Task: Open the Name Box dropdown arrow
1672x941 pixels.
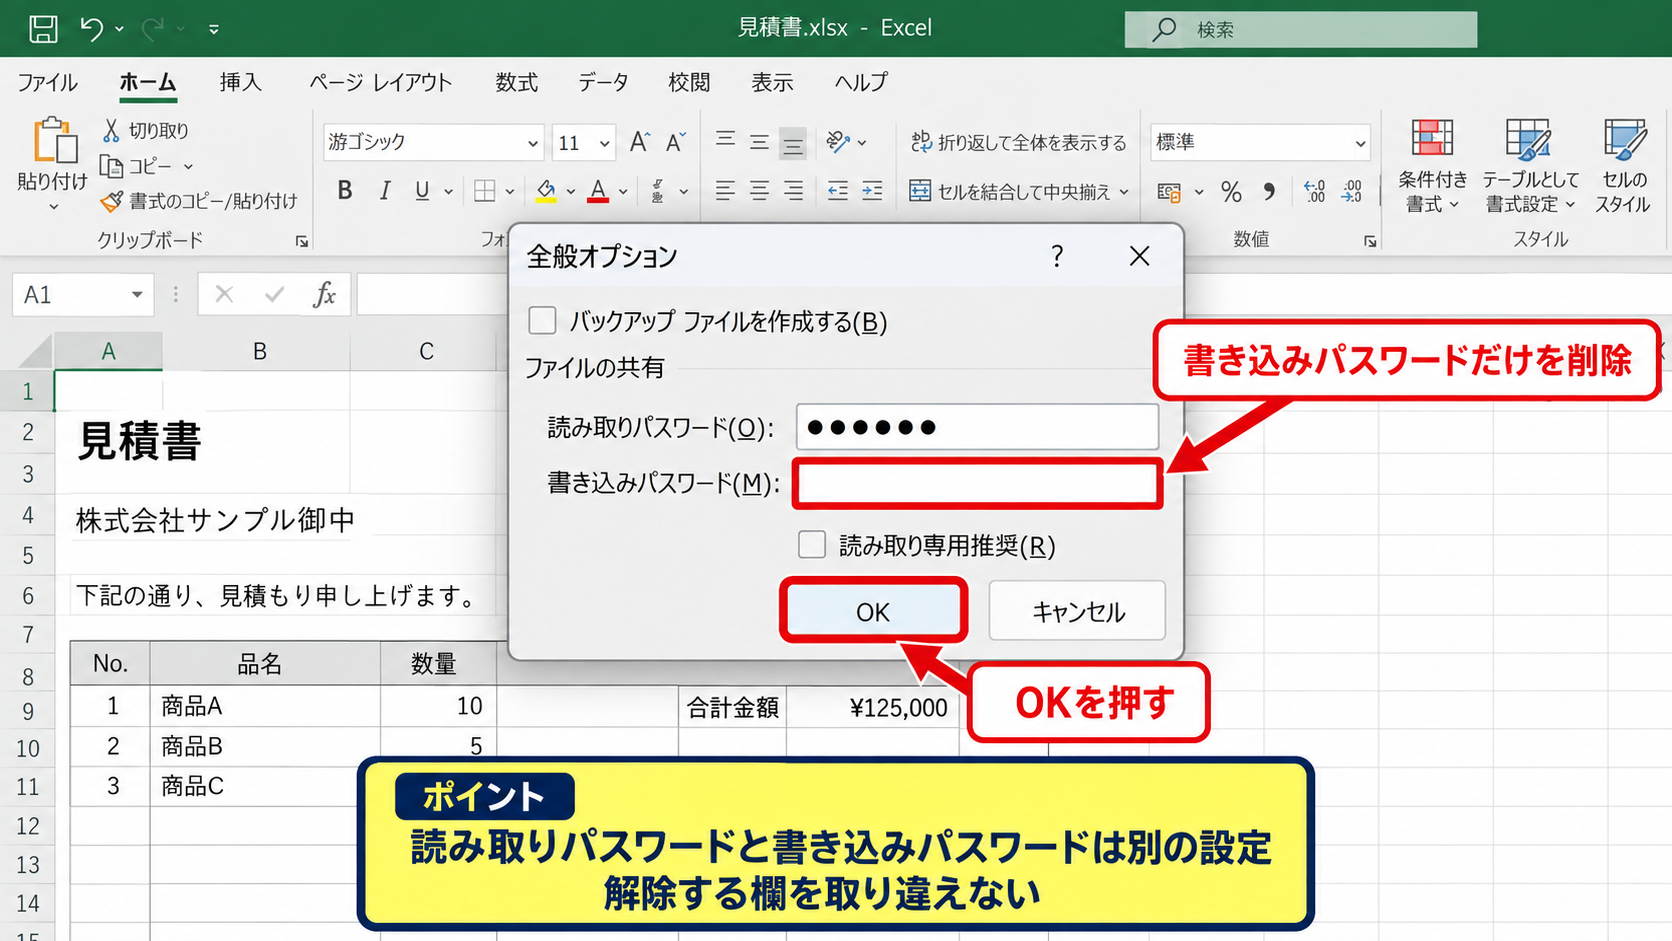Action: 137,295
